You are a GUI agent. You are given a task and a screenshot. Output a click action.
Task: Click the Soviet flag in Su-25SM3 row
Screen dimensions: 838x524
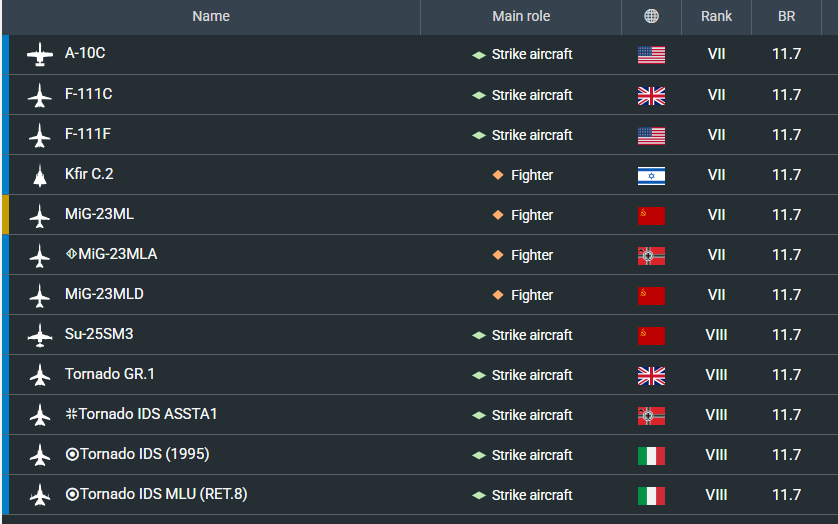point(651,335)
